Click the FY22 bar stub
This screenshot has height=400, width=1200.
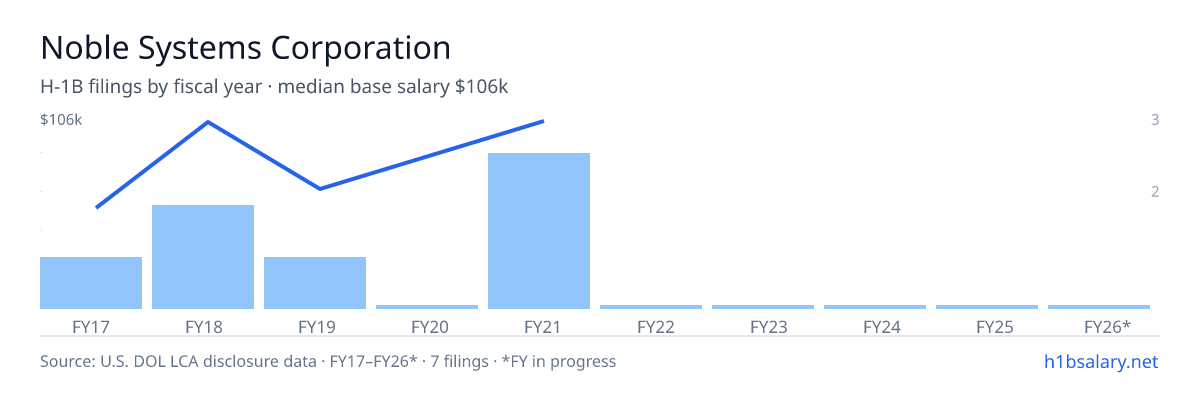(x=651, y=307)
